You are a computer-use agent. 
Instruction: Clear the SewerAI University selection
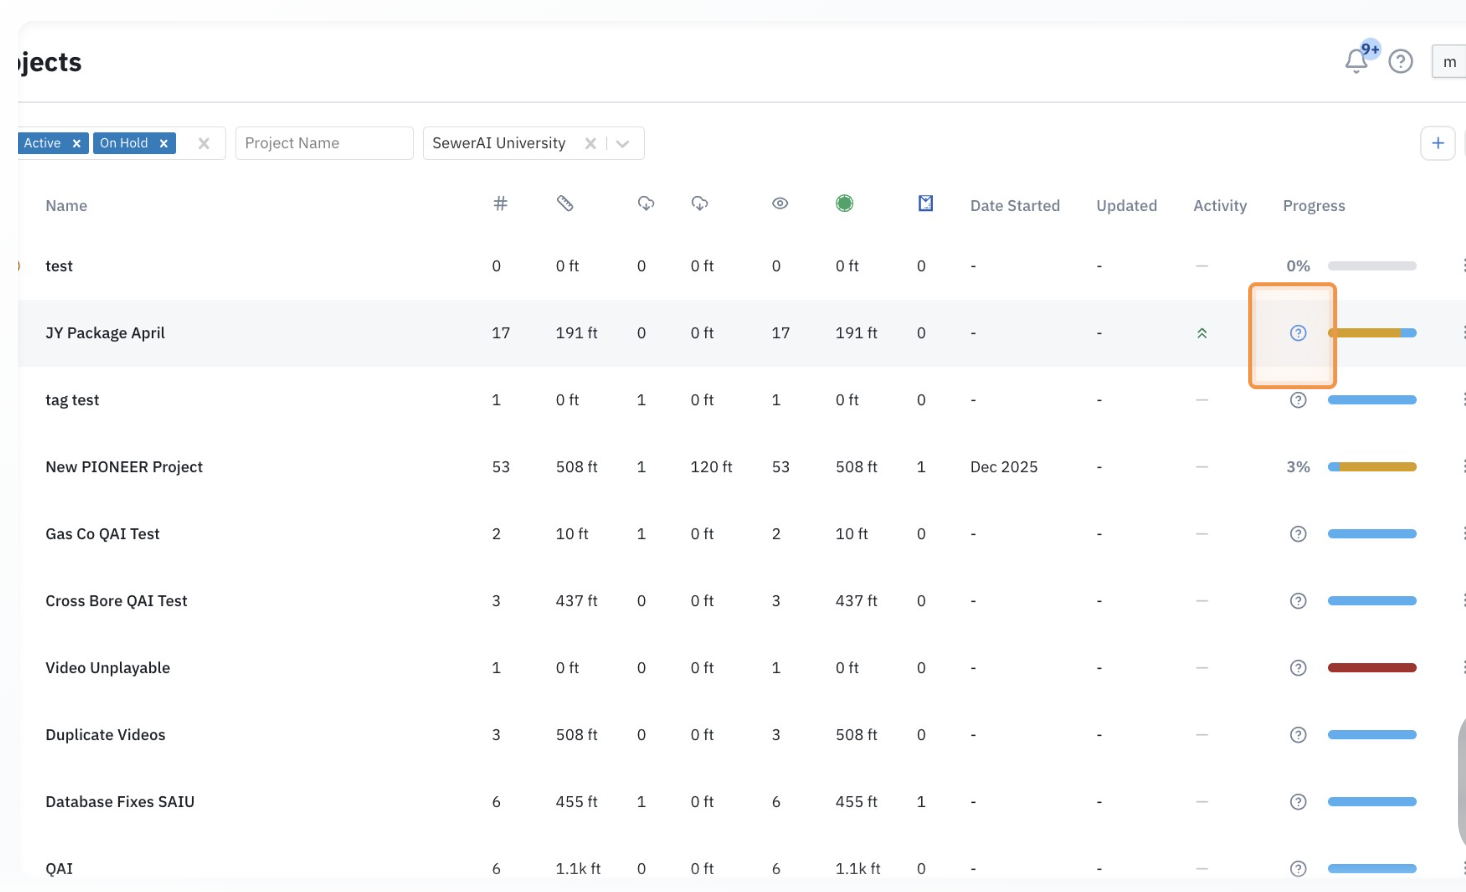(x=590, y=144)
